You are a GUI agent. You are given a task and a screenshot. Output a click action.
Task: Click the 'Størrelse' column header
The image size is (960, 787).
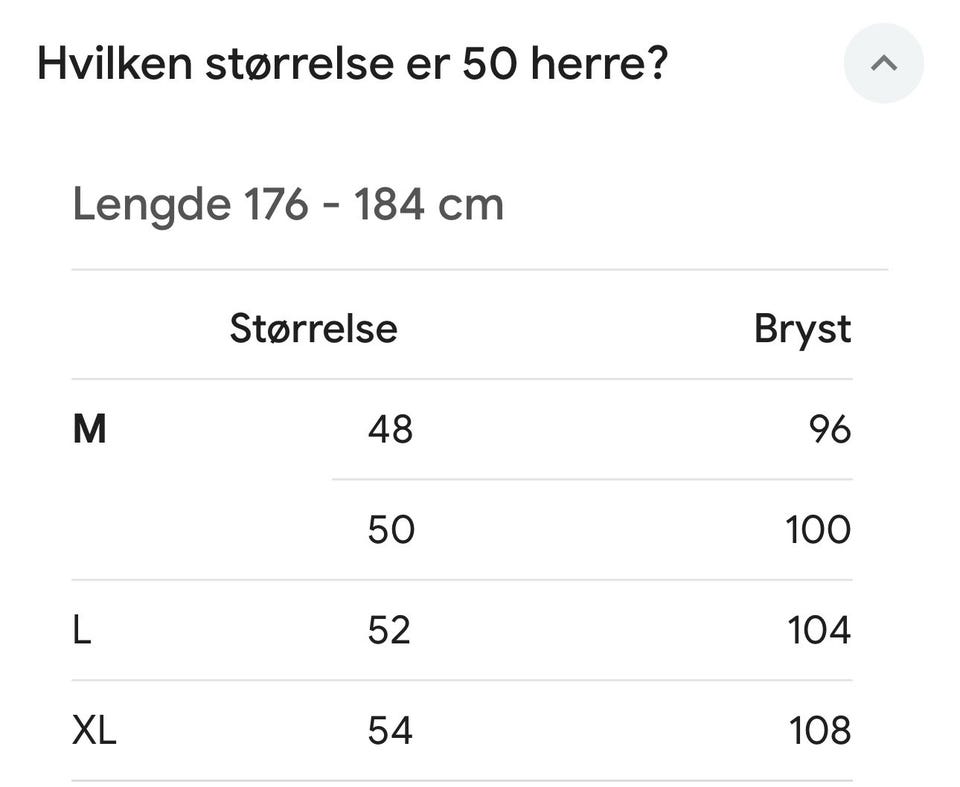pos(313,329)
